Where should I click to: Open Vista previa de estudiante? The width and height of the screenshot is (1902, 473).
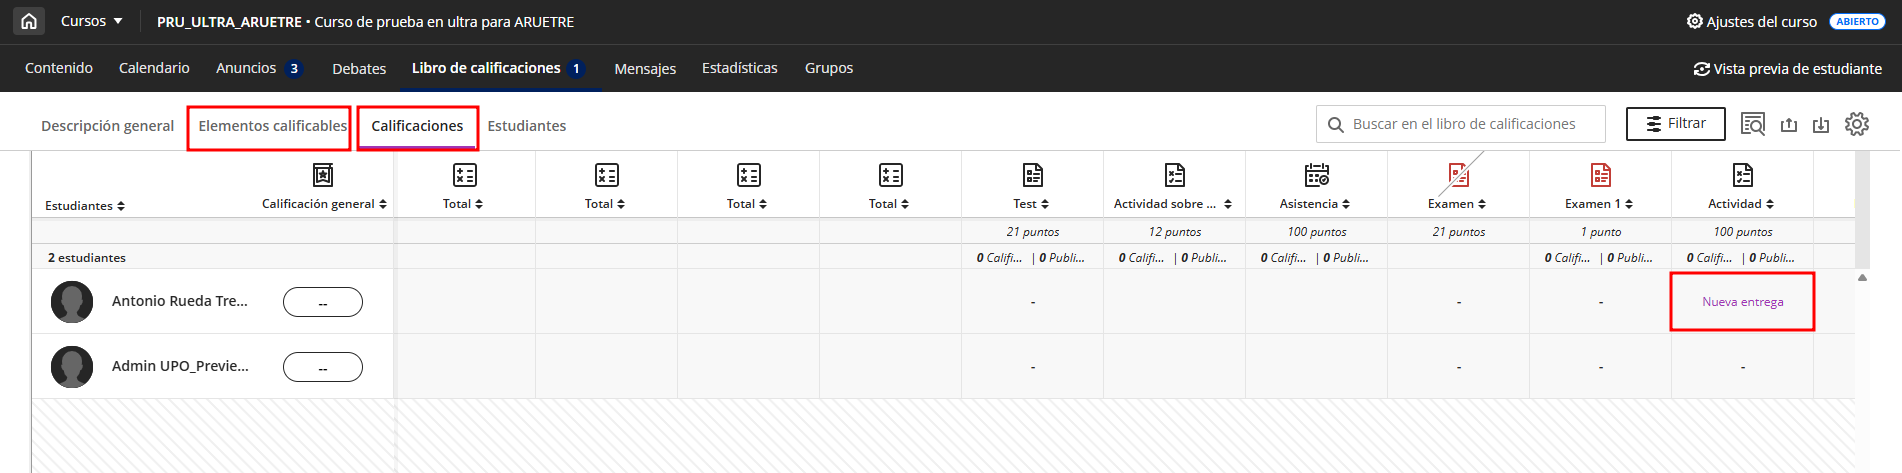click(1787, 69)
